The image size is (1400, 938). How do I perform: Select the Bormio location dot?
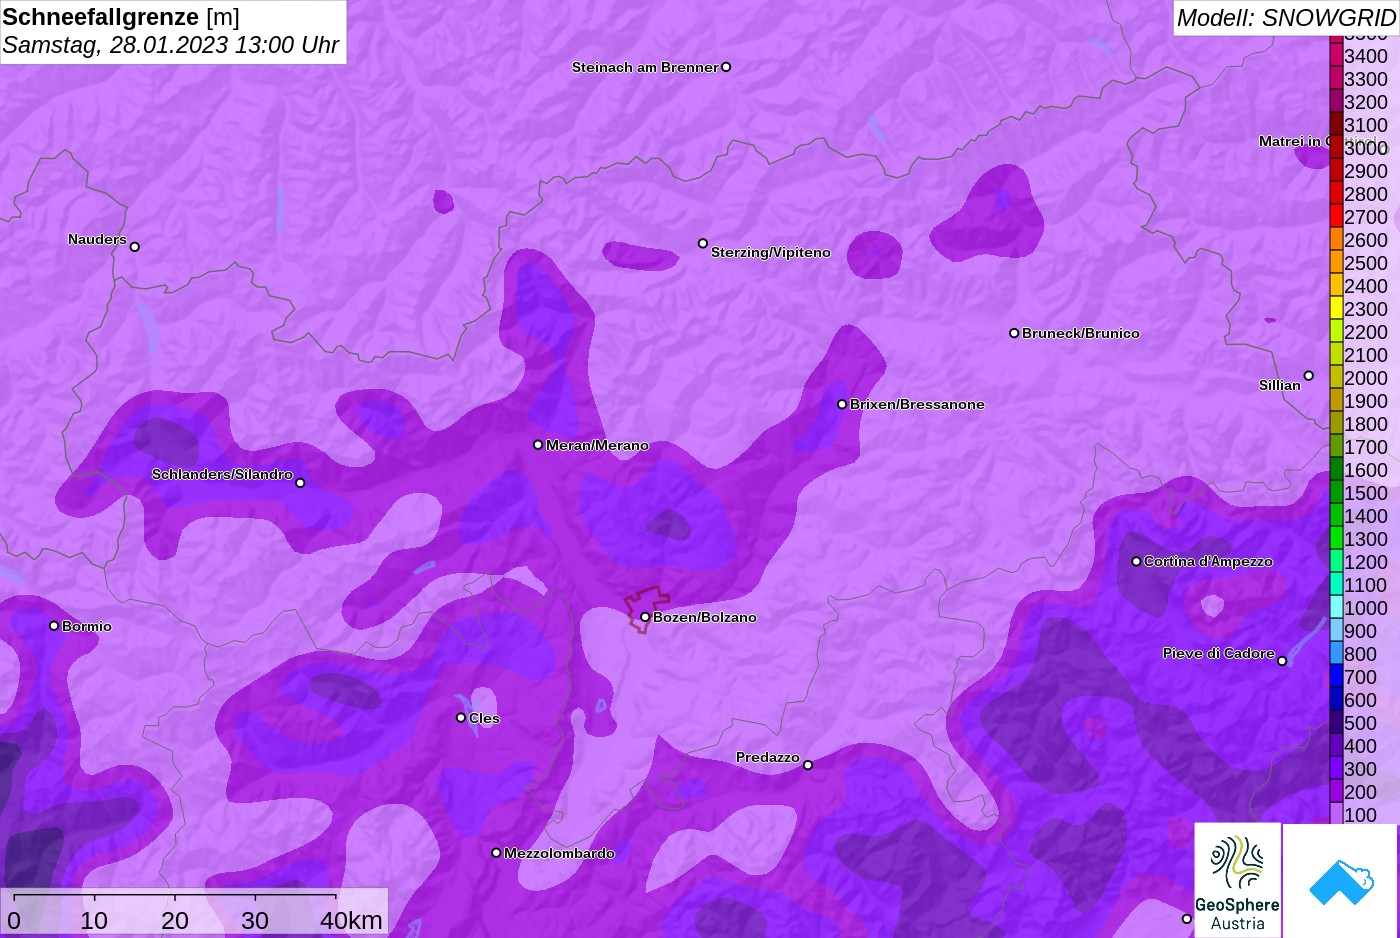coord(54,626)
